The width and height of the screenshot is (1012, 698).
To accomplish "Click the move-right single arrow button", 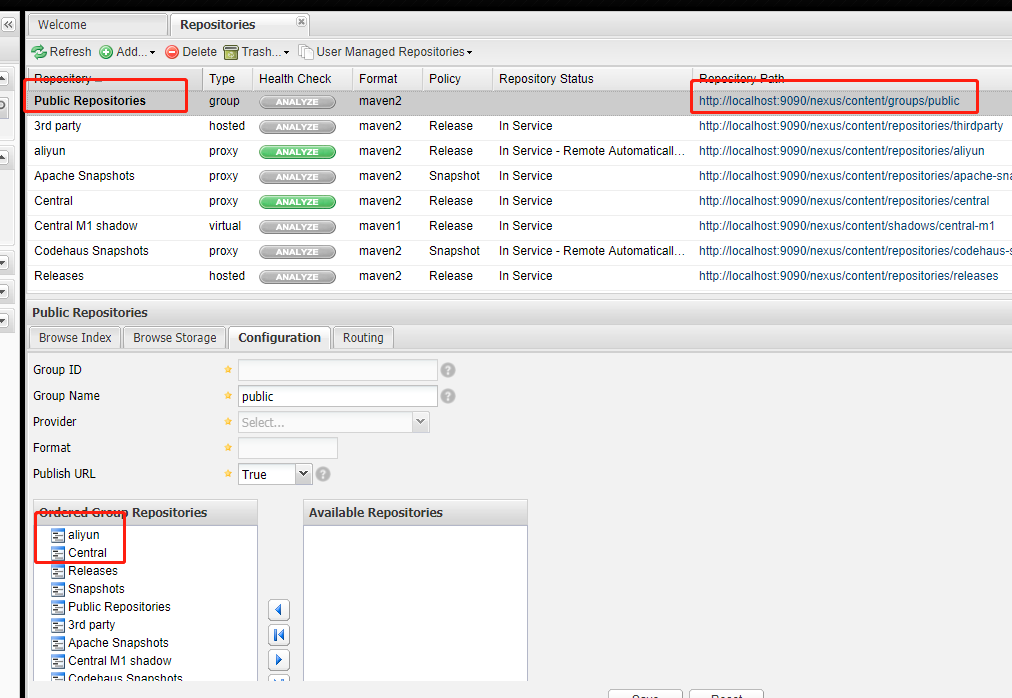I will [x=279, y=660].
